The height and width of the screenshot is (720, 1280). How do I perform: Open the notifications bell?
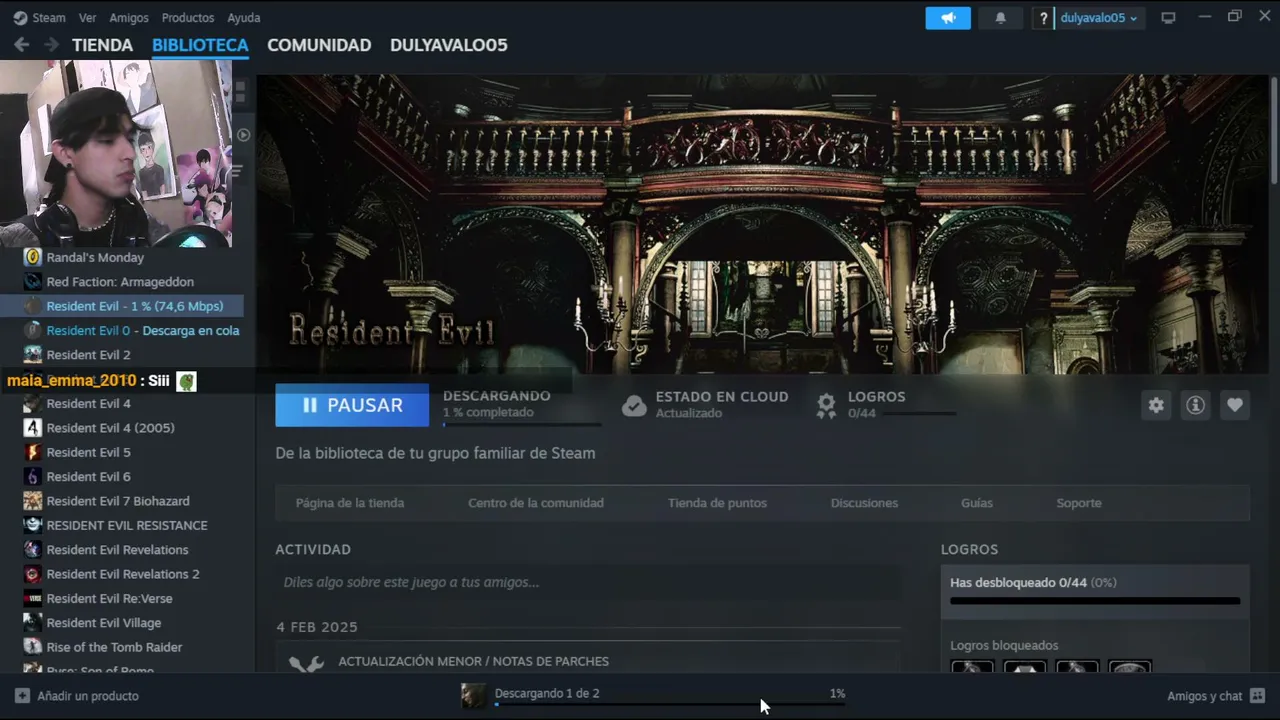point(1000,18)
